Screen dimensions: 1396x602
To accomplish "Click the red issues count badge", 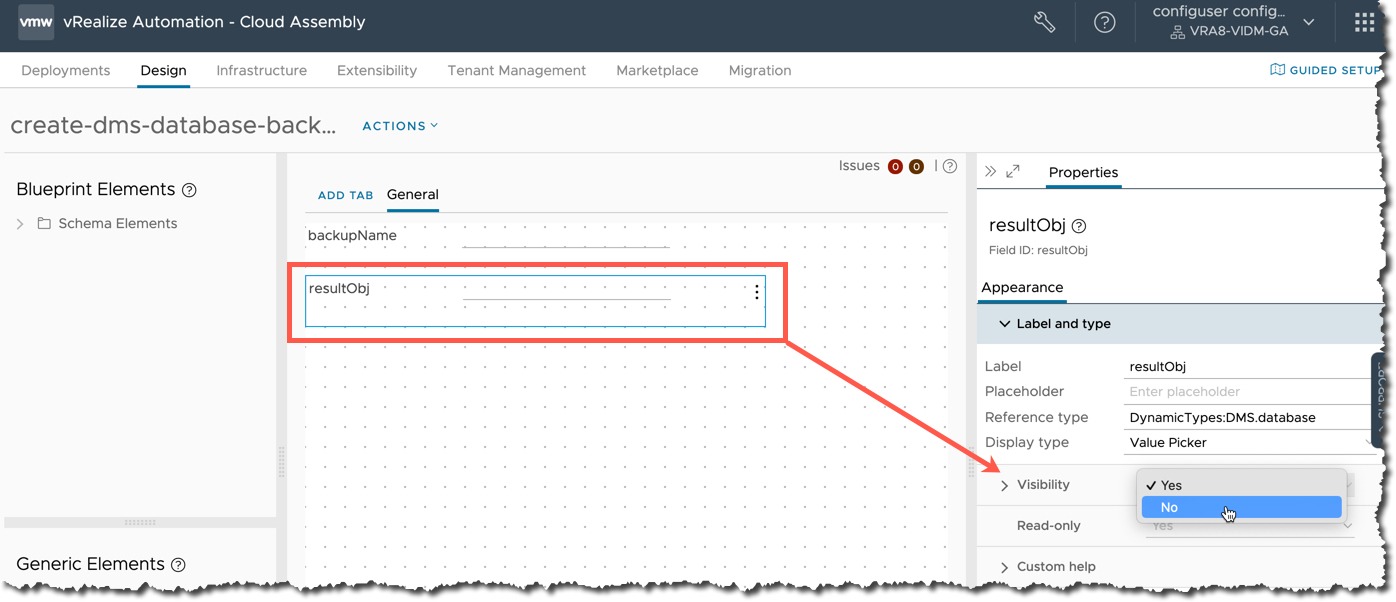I will (x=895, y=167).
